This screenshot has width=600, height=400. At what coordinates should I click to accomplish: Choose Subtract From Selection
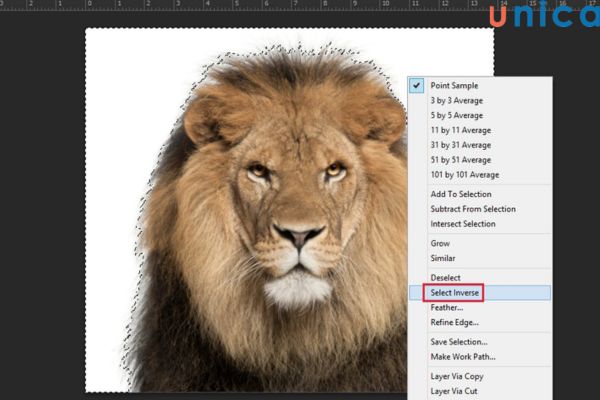tap(473, 209)
